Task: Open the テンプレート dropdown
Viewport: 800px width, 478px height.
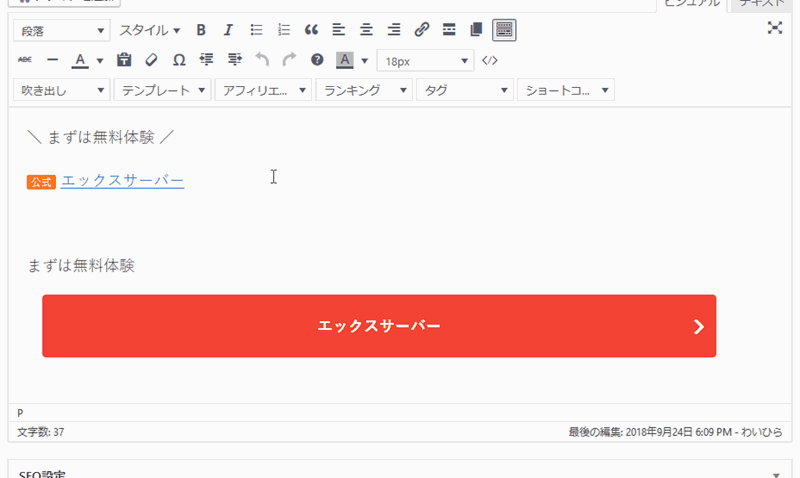Action: [162, 90]
